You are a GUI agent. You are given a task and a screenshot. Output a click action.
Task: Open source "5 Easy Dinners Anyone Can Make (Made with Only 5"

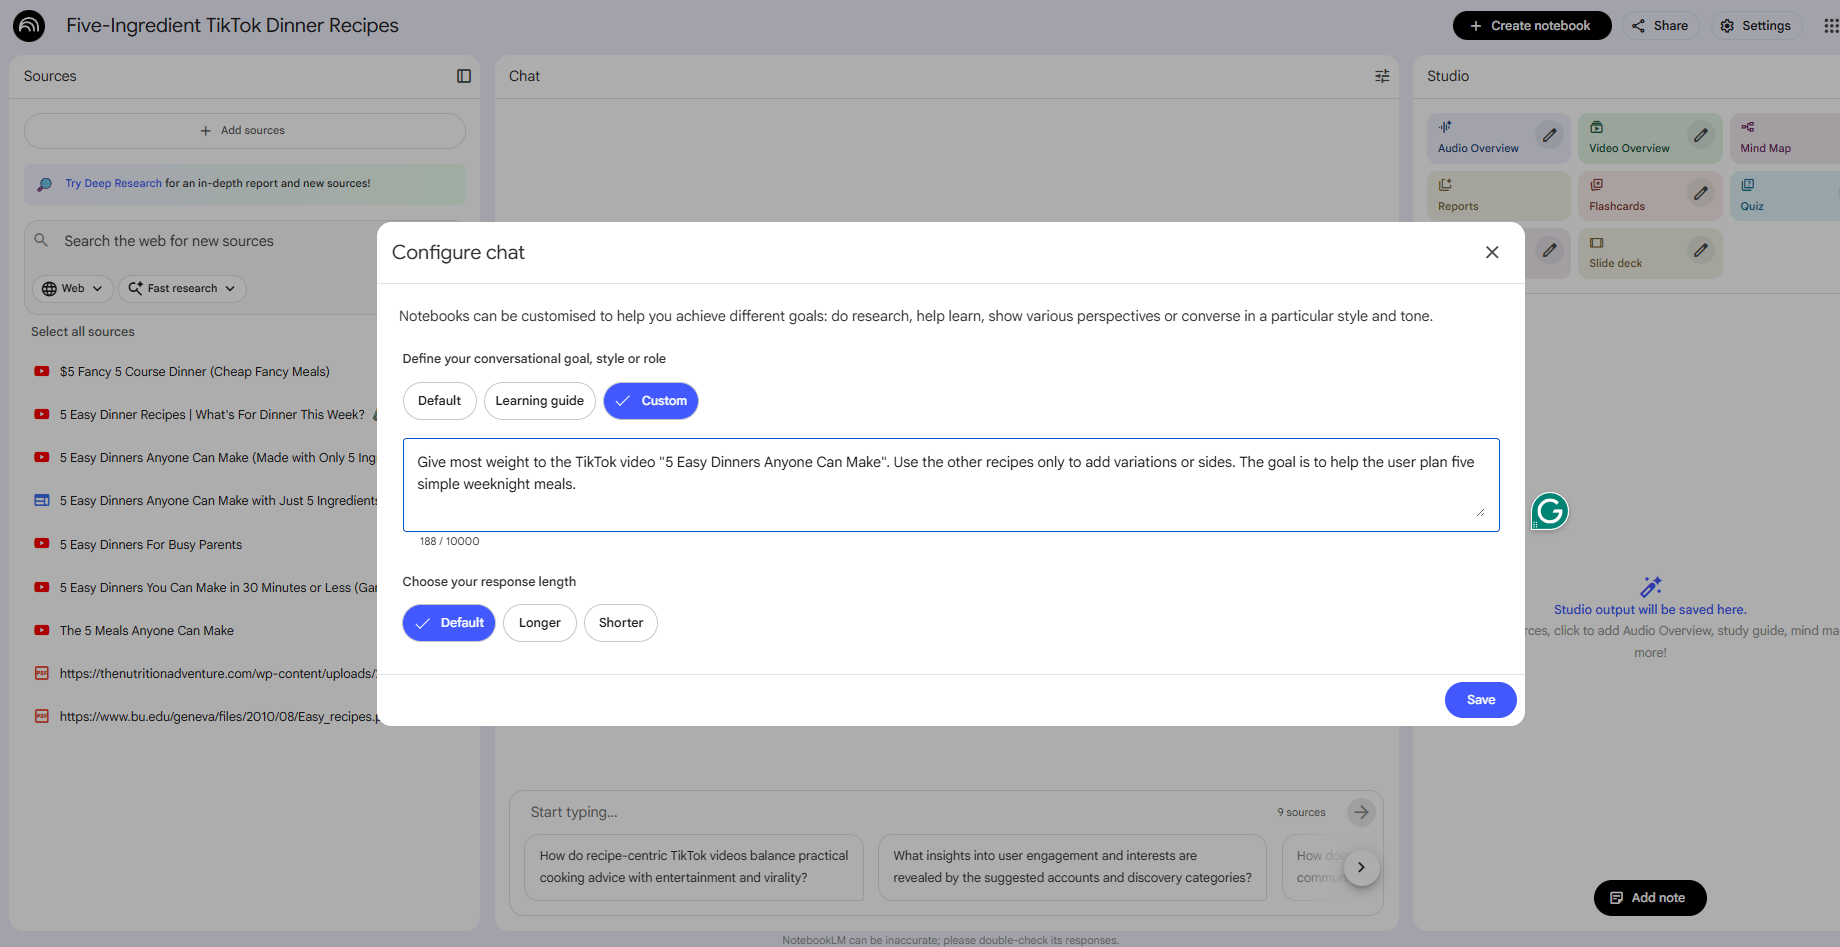(218, 458)
